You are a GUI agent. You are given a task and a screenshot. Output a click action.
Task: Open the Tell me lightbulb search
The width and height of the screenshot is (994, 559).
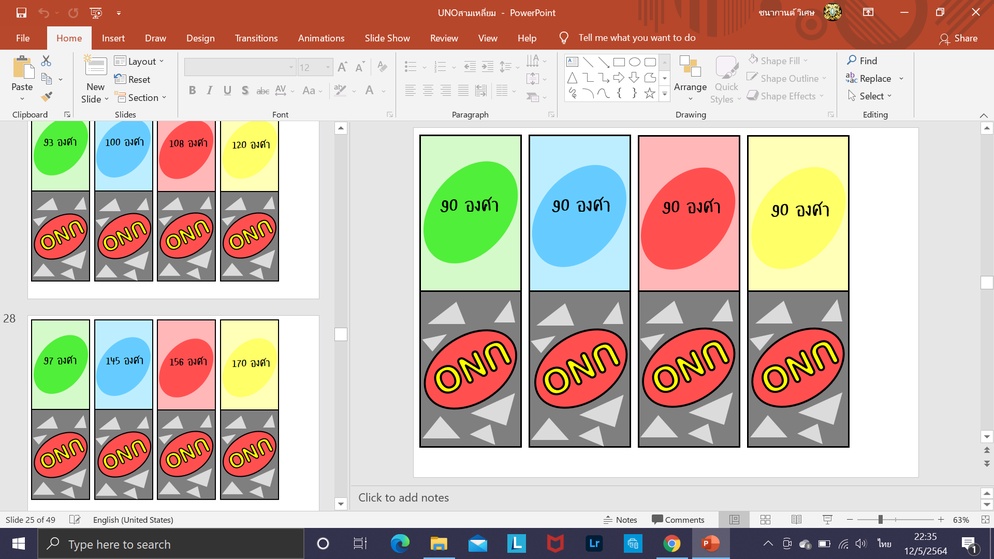pos(564,38)
